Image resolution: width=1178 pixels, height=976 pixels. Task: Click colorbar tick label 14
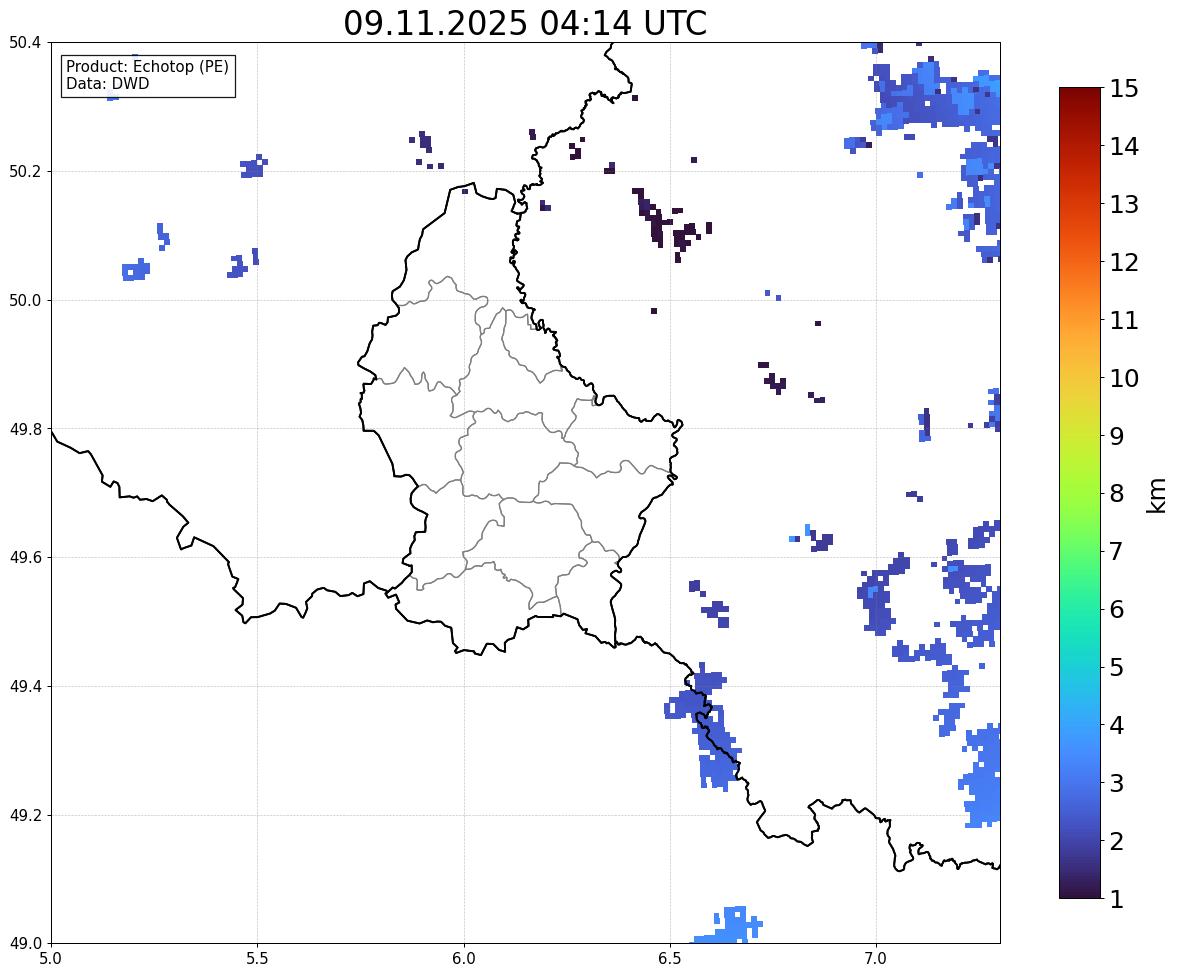[1124, 147]
